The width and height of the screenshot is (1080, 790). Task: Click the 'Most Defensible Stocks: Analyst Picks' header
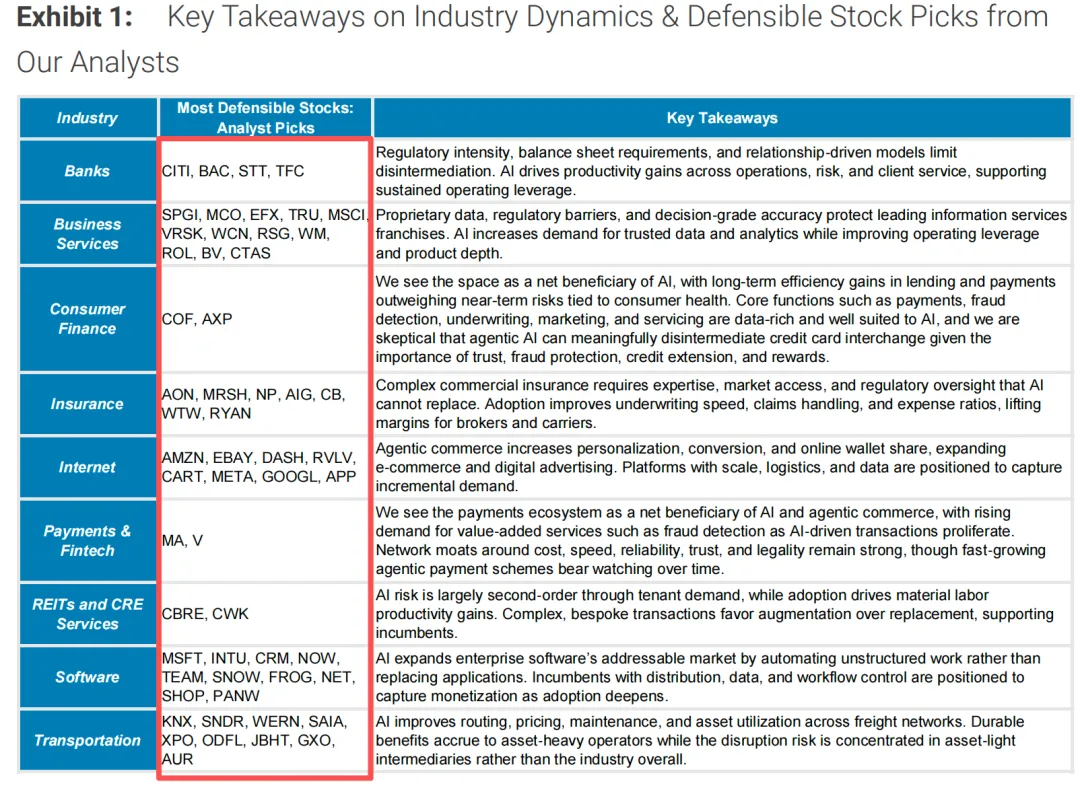[265, 118]
